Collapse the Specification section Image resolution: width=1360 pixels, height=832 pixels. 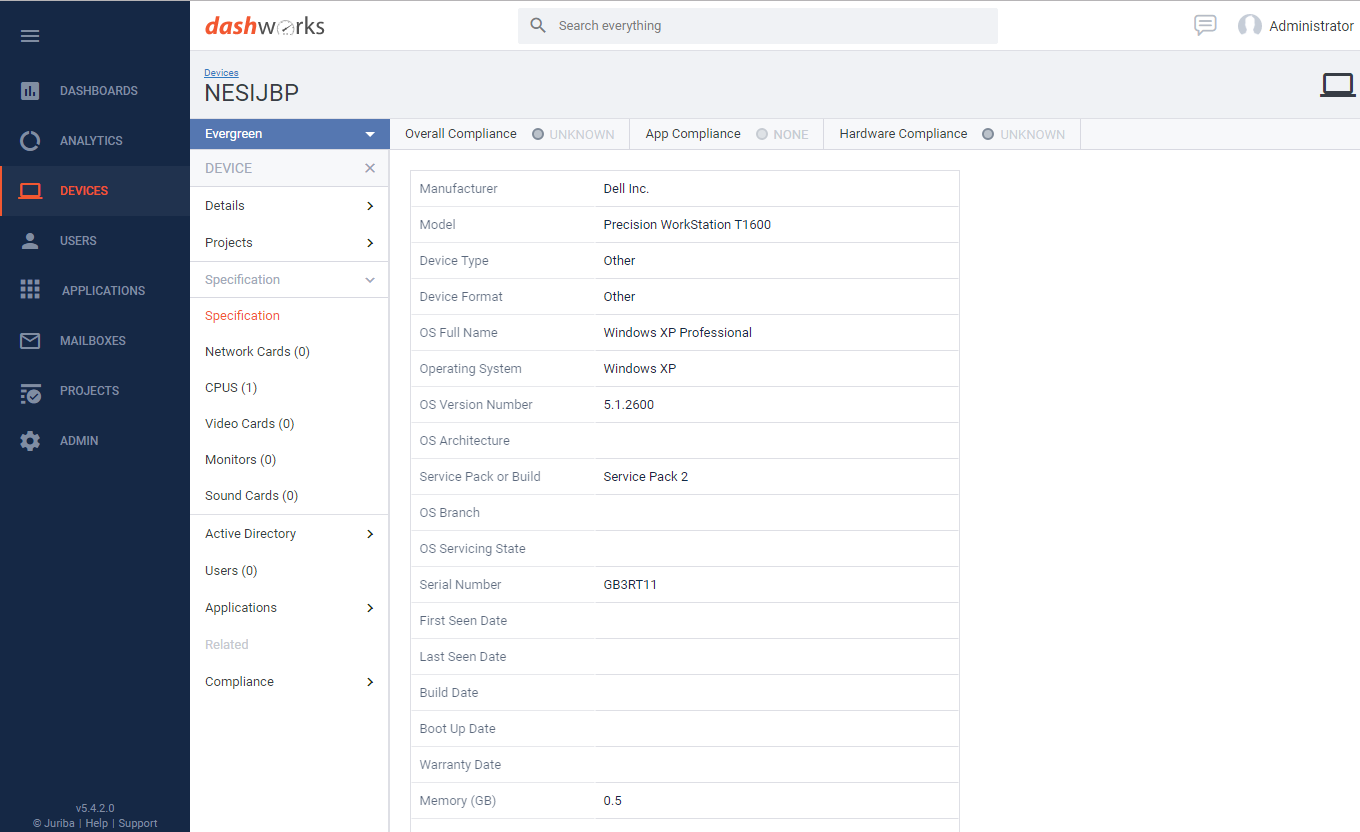point(289,279)
